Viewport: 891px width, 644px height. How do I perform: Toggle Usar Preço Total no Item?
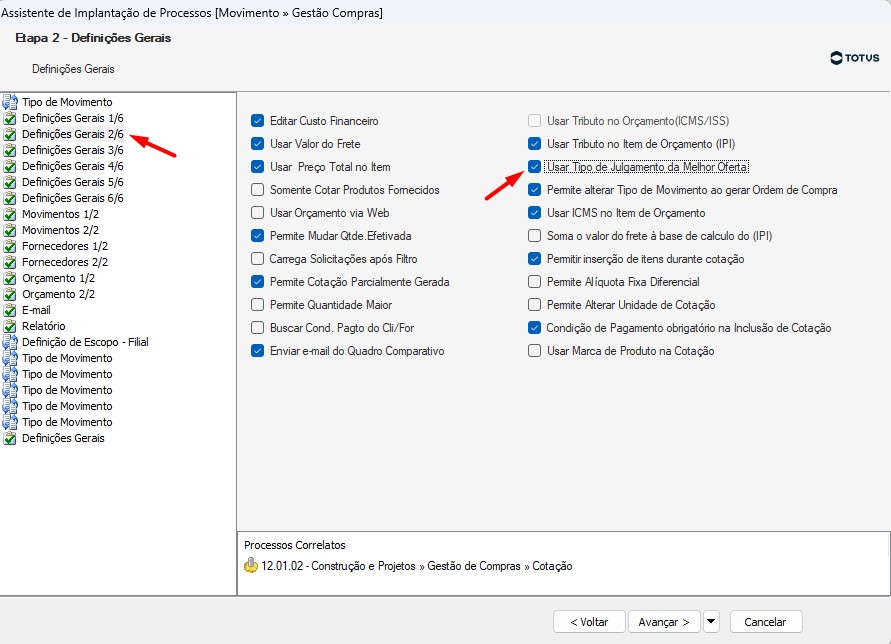pyautogui.click(x=257, y=167)
